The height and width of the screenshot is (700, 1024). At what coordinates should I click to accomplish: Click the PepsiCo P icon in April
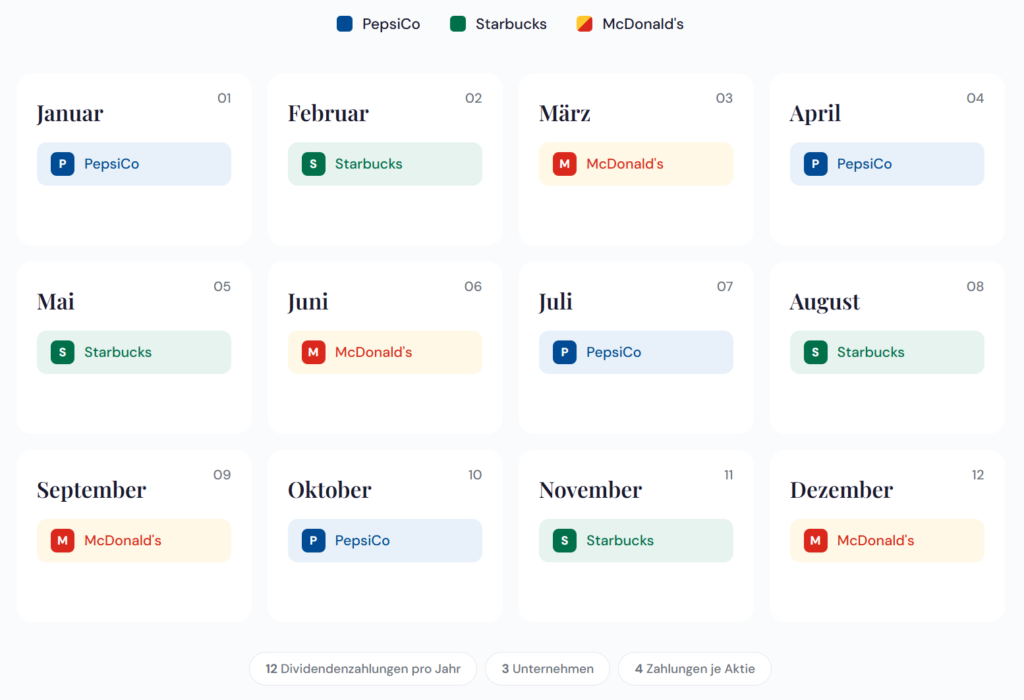coord(816,164)
